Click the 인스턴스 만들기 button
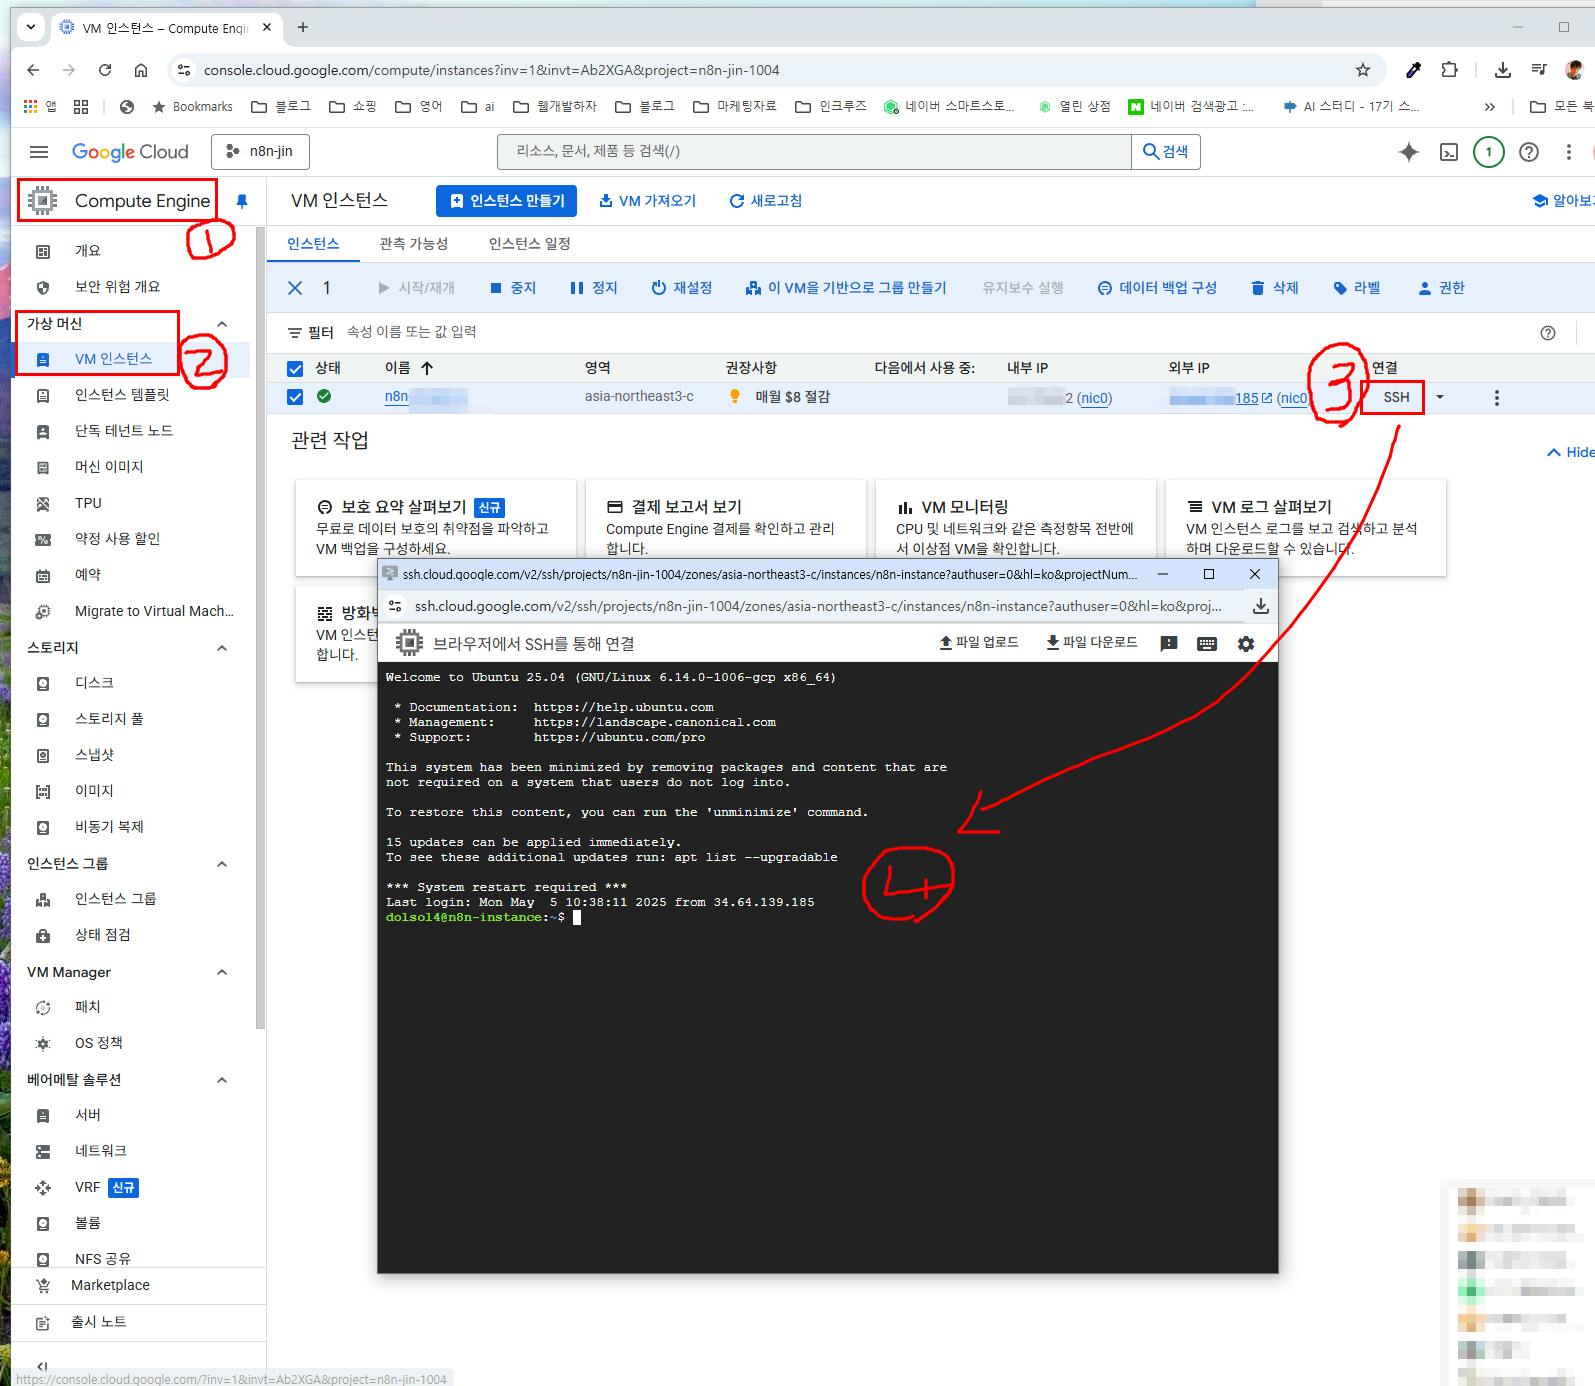The width and height of the screenshot is (1595, 1386). click(x=508, y=201)
